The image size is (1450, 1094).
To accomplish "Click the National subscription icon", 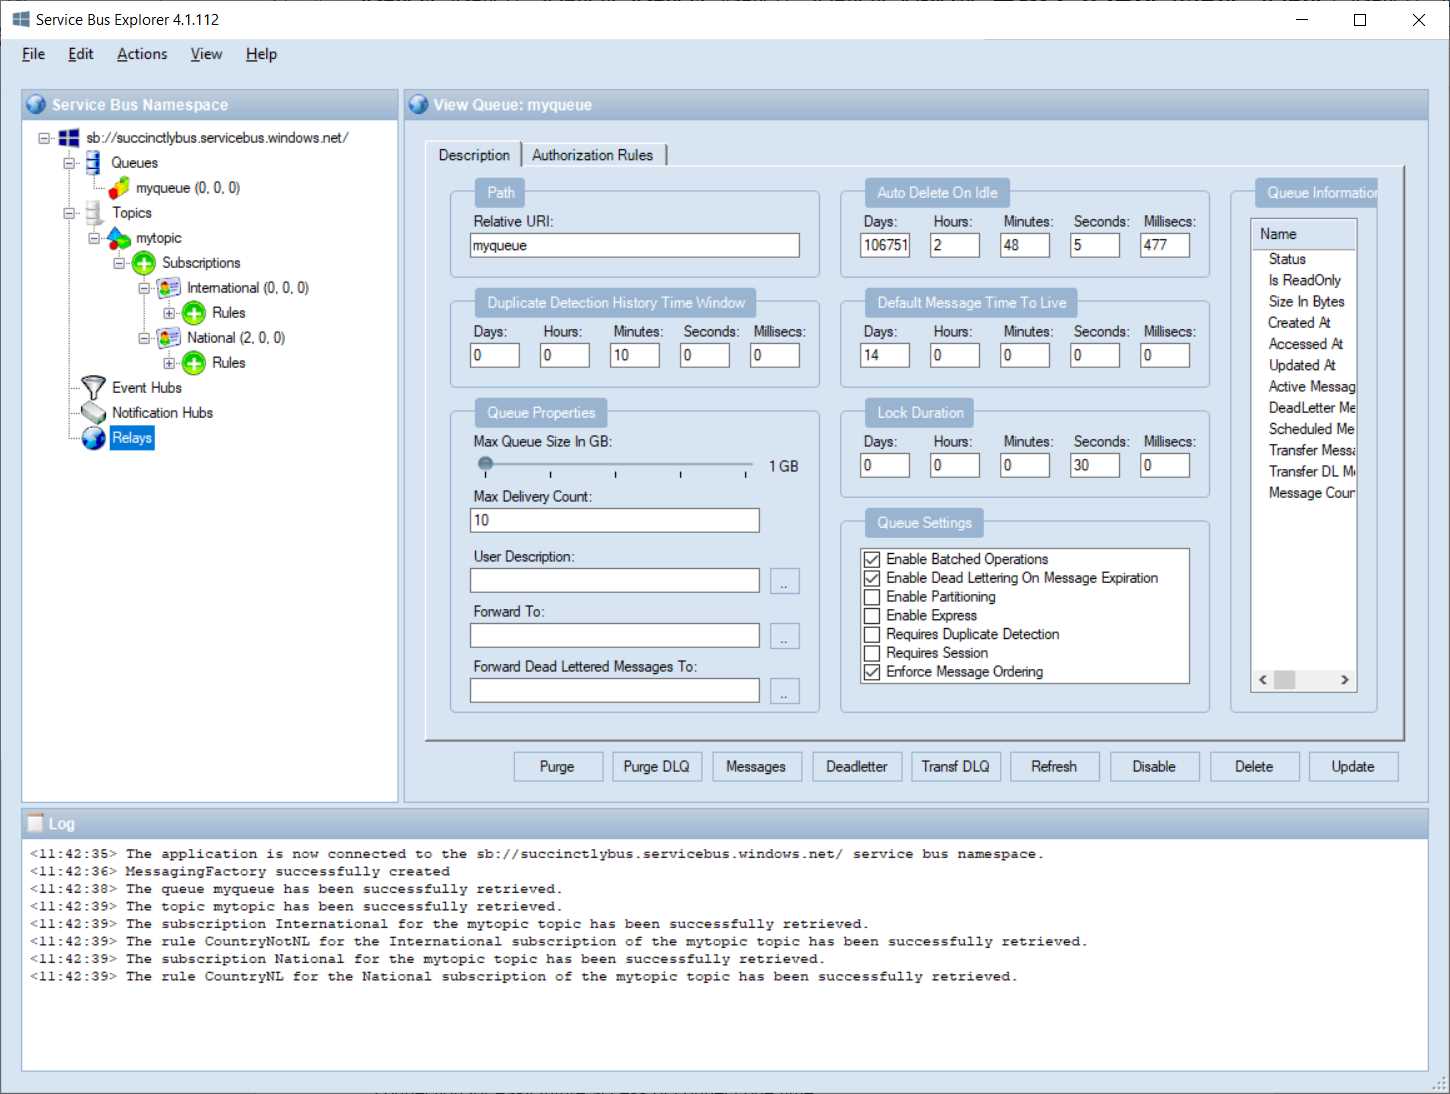I will coord(169,338).
